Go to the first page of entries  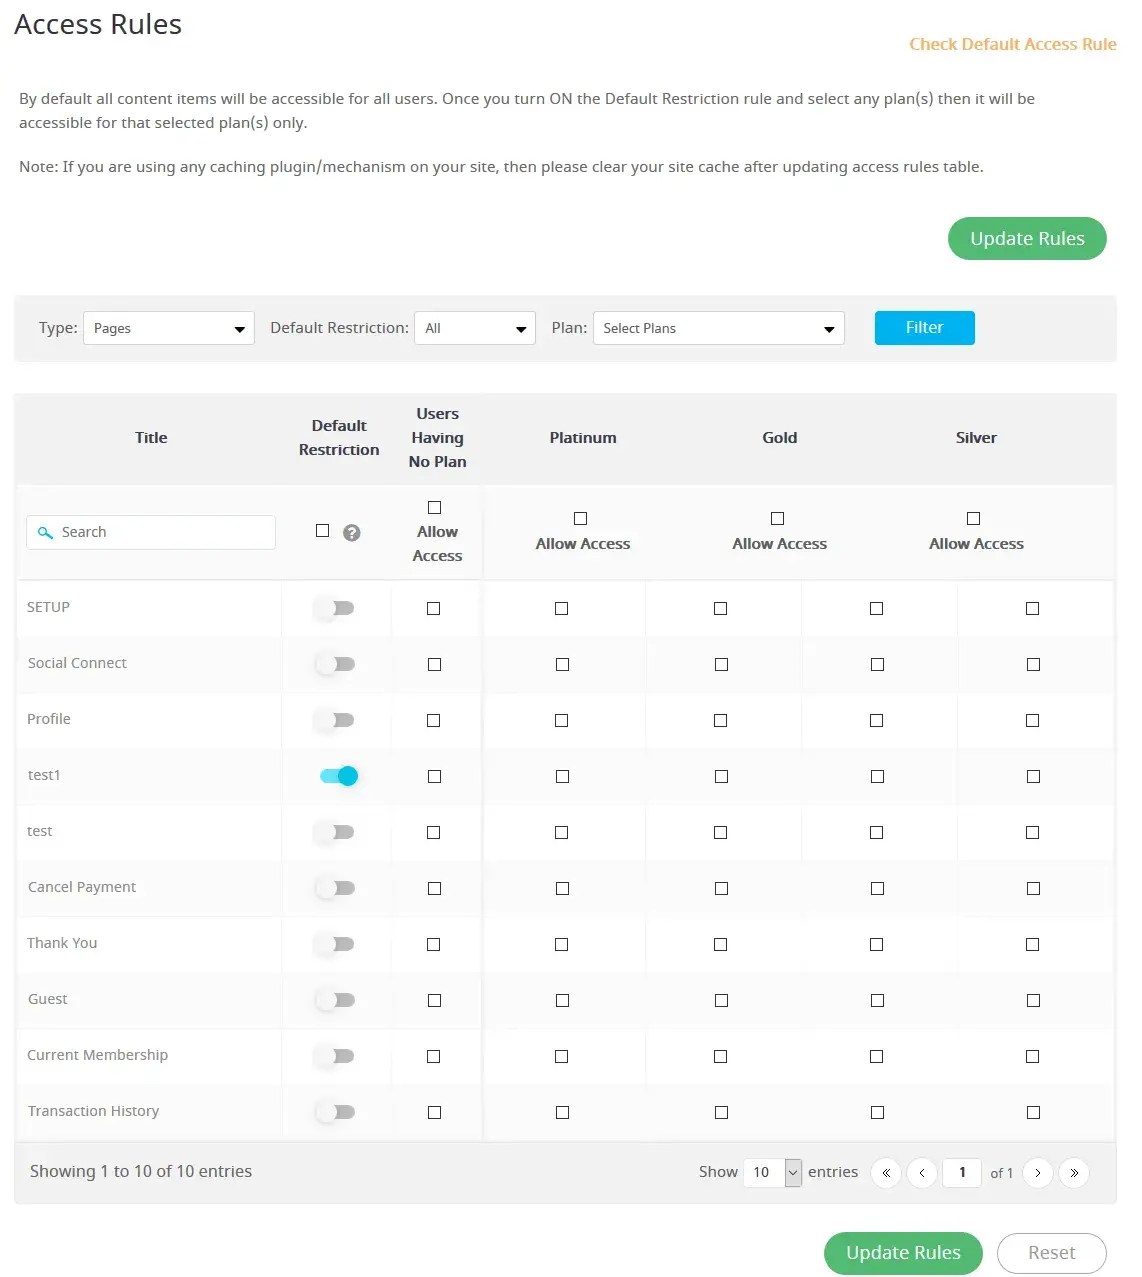886,1173
